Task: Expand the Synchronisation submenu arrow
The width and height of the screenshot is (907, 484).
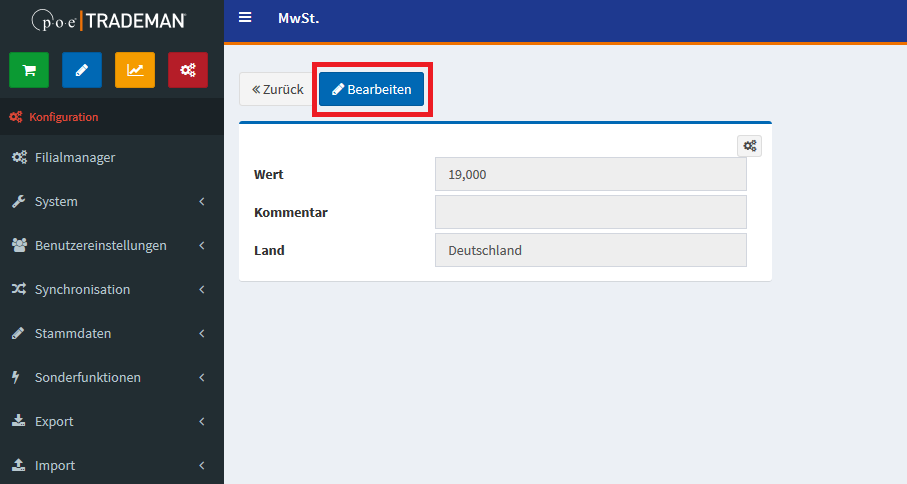Action: point(201,290)
